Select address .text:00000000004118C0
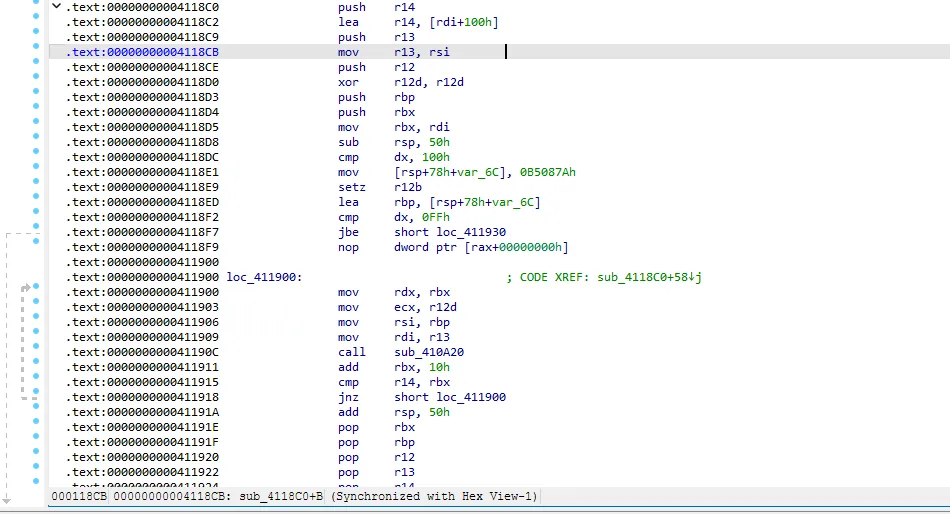Image resolution: width=950 pixels, height=514 pixels. coord(142,7)
